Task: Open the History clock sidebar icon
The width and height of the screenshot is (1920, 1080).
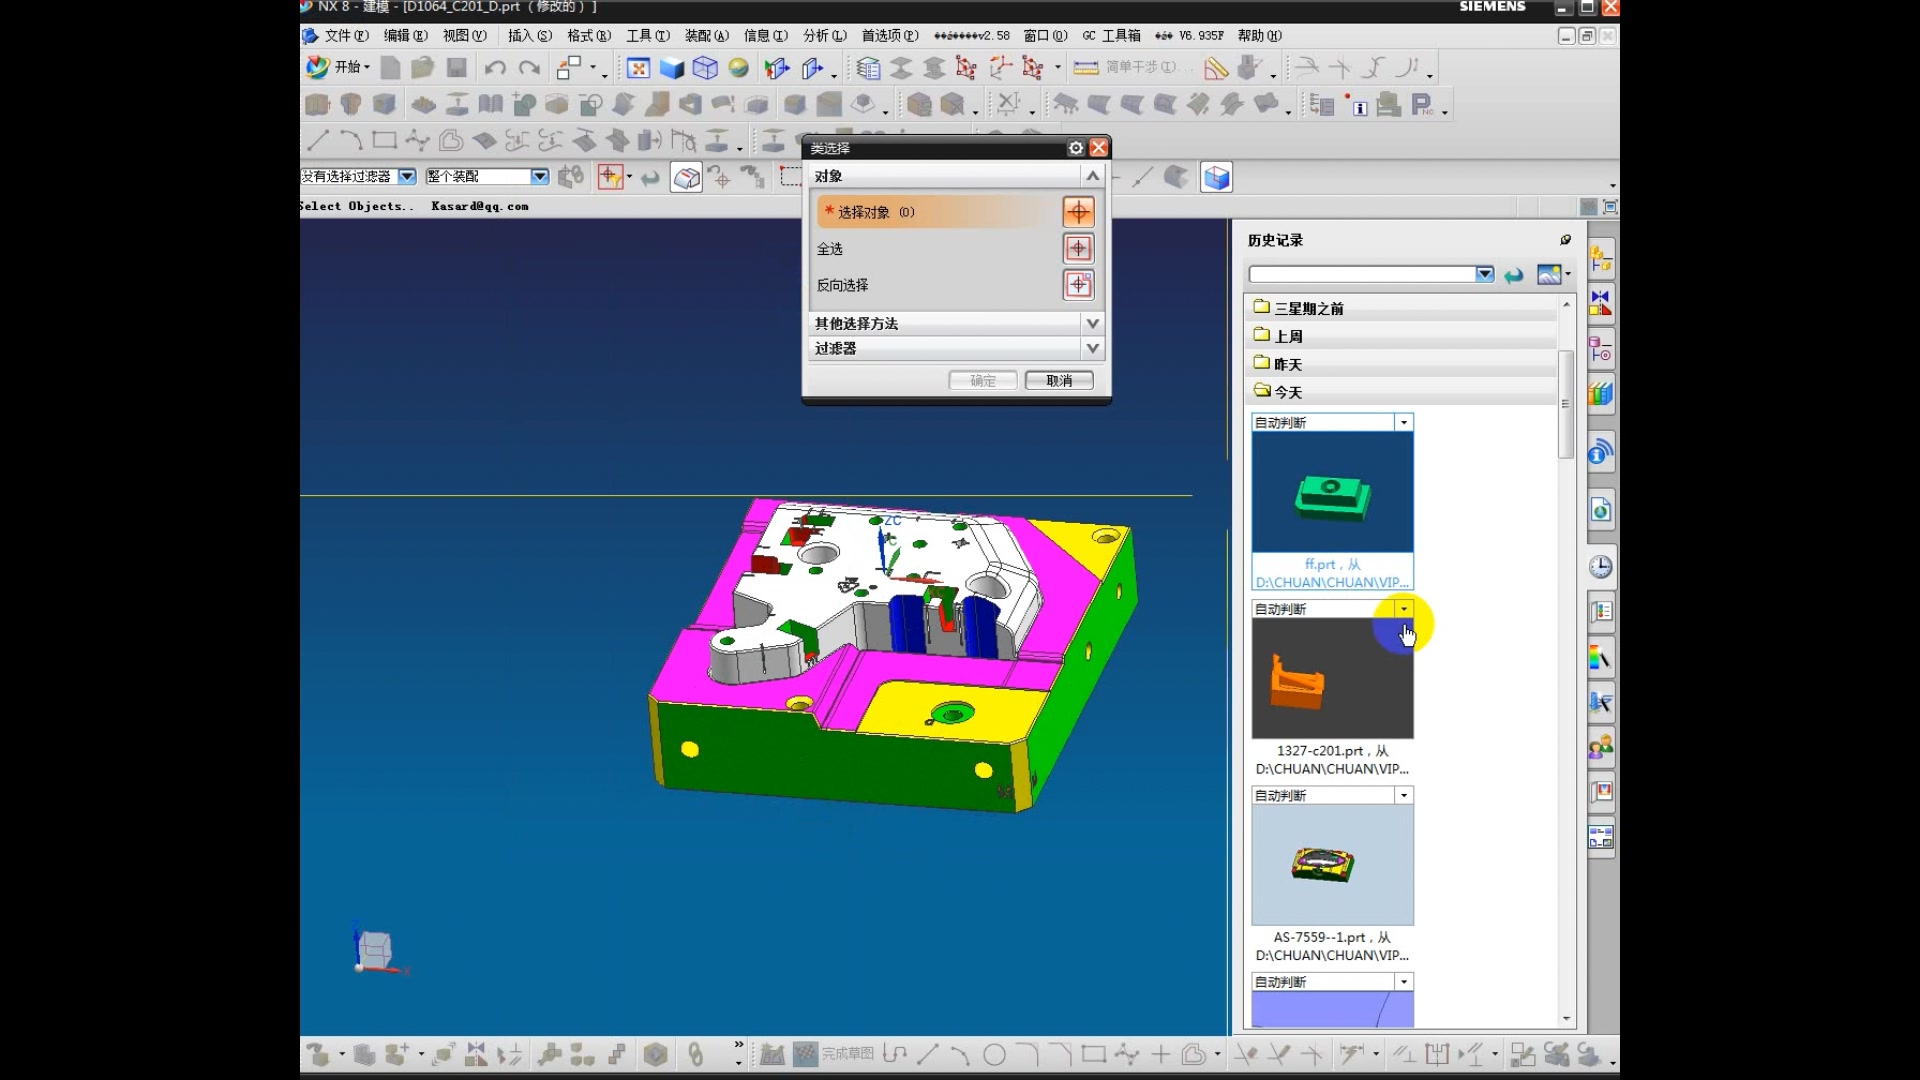Action: 1600,567
